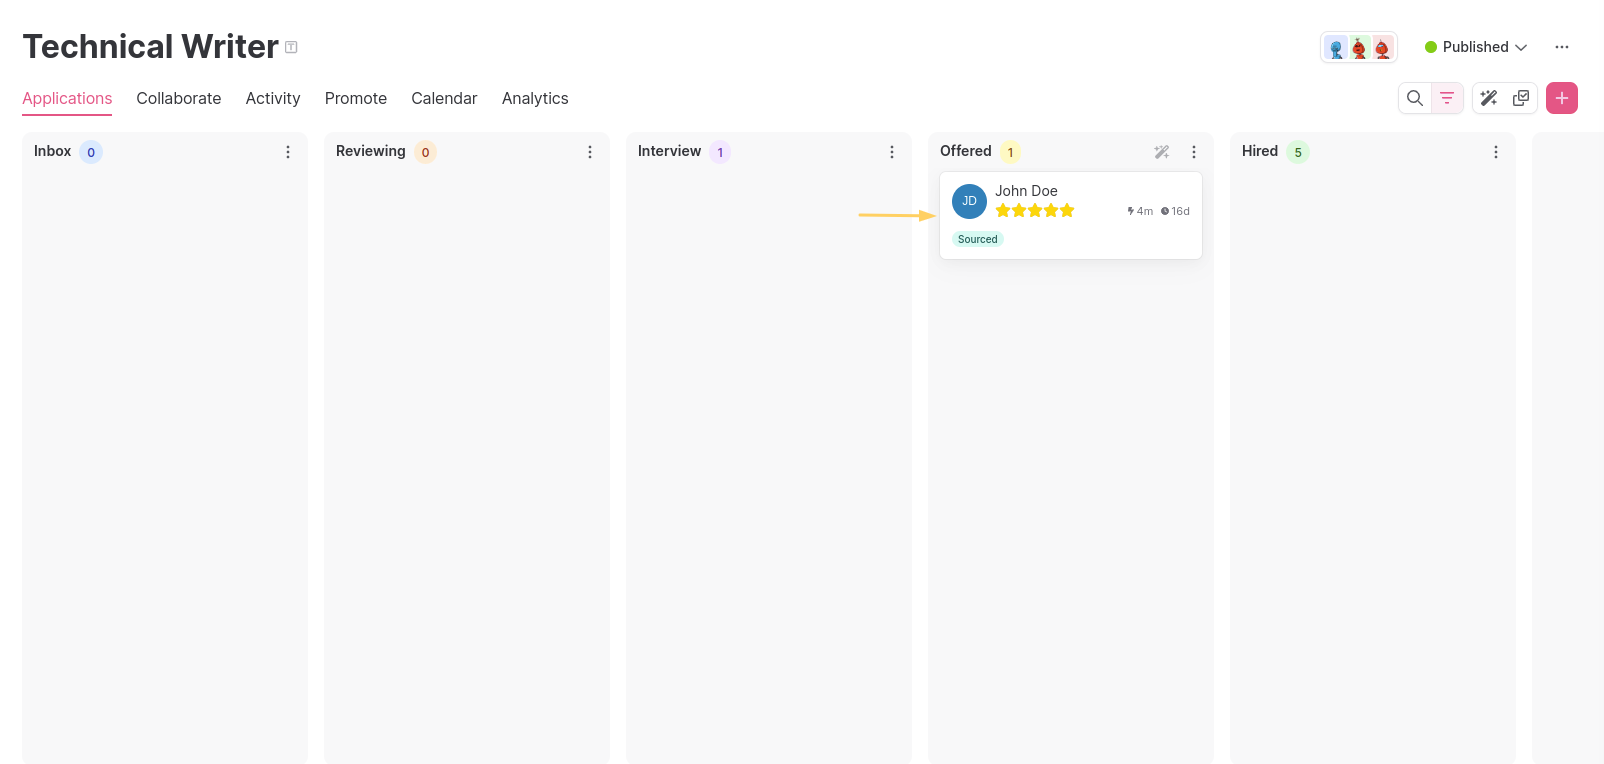Click the Offered column title
Screen dimensions: 1604x764
[x=966, y=151]
